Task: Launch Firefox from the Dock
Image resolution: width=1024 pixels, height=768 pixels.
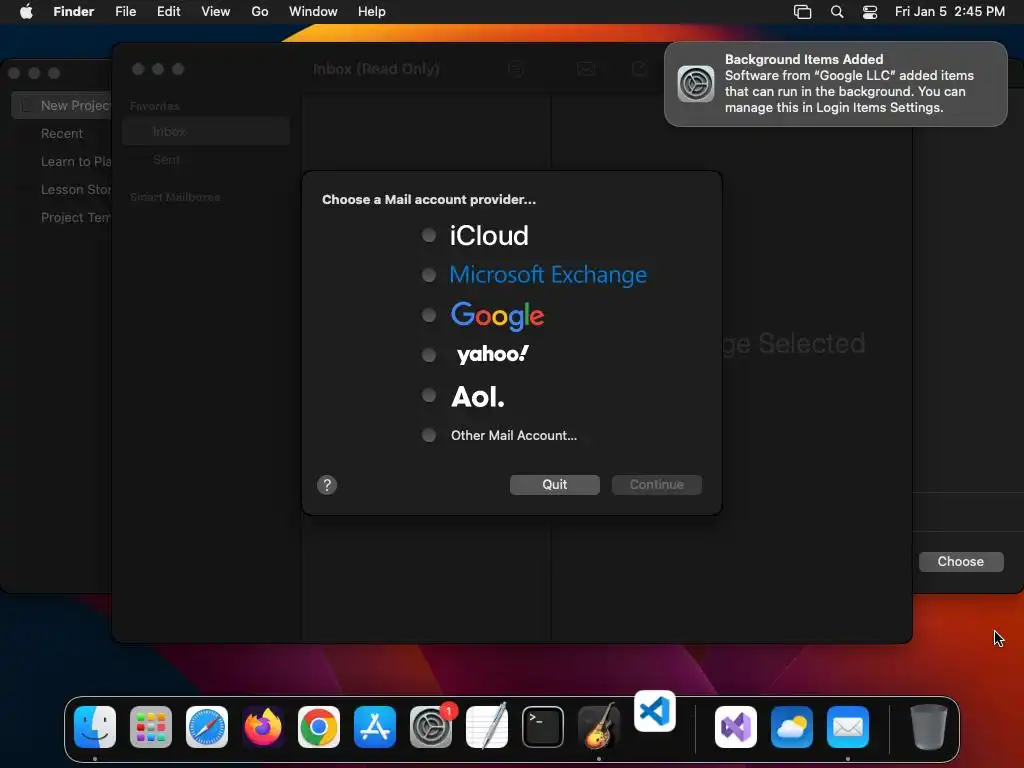Action: click(263, 726)
